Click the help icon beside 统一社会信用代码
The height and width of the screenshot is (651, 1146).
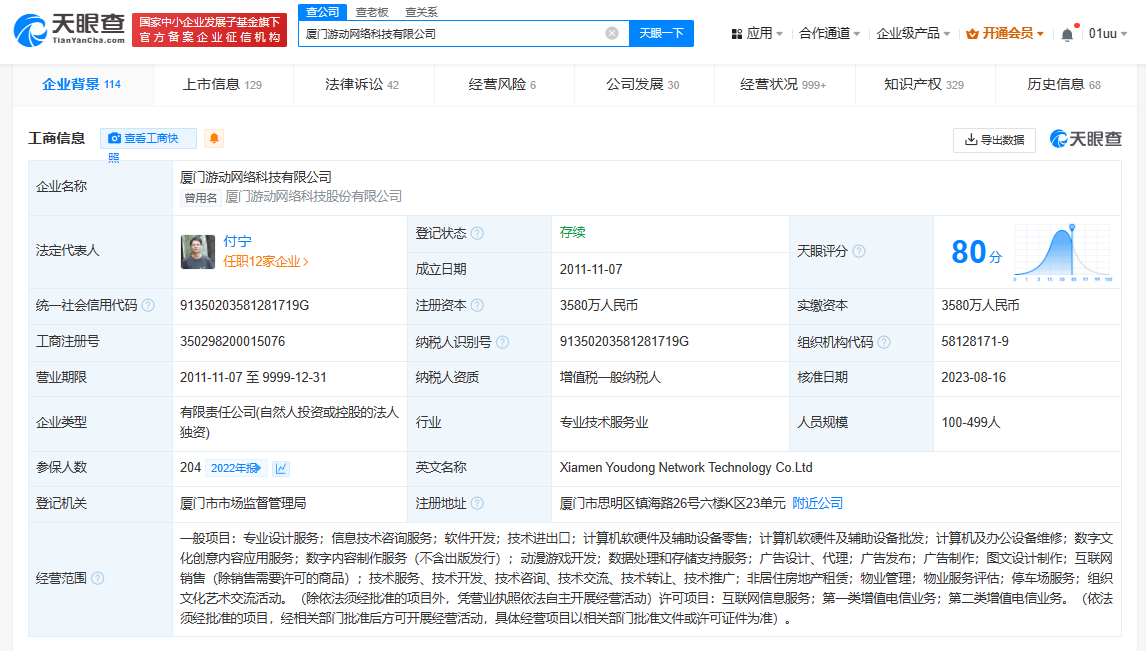[x=148, y=305]
